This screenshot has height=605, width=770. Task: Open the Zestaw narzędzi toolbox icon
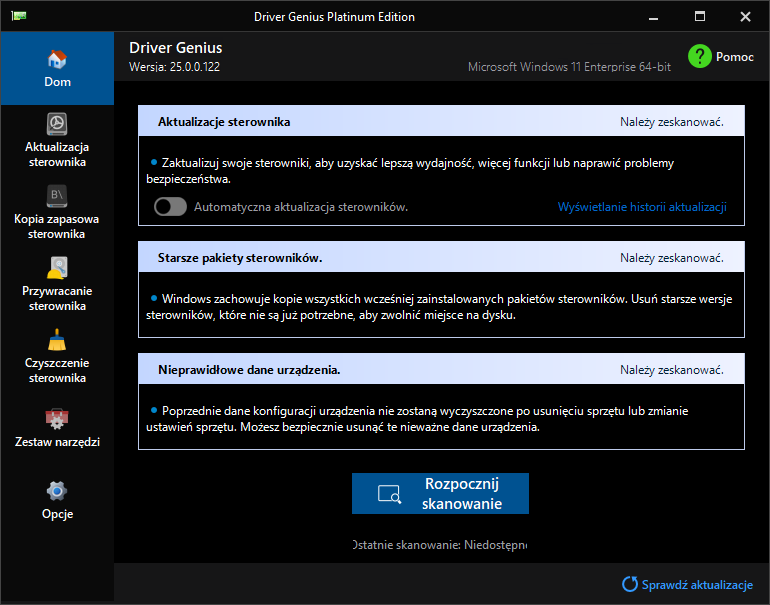click(57, 419)
